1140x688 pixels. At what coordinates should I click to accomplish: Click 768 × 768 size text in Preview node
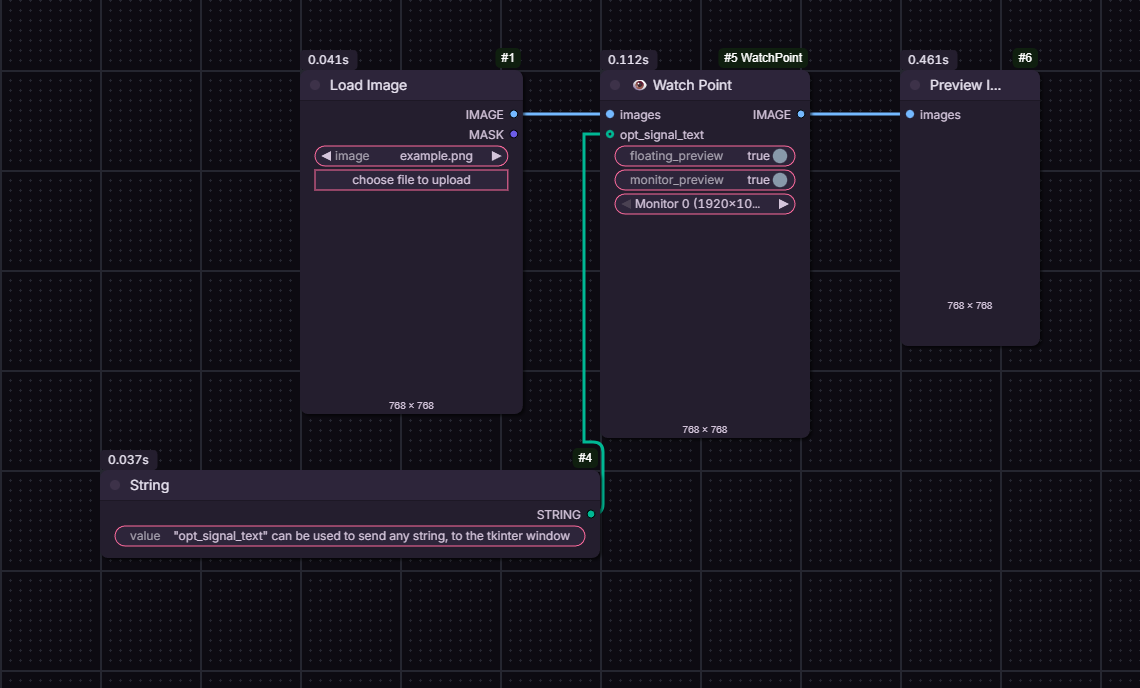point(970,305)
